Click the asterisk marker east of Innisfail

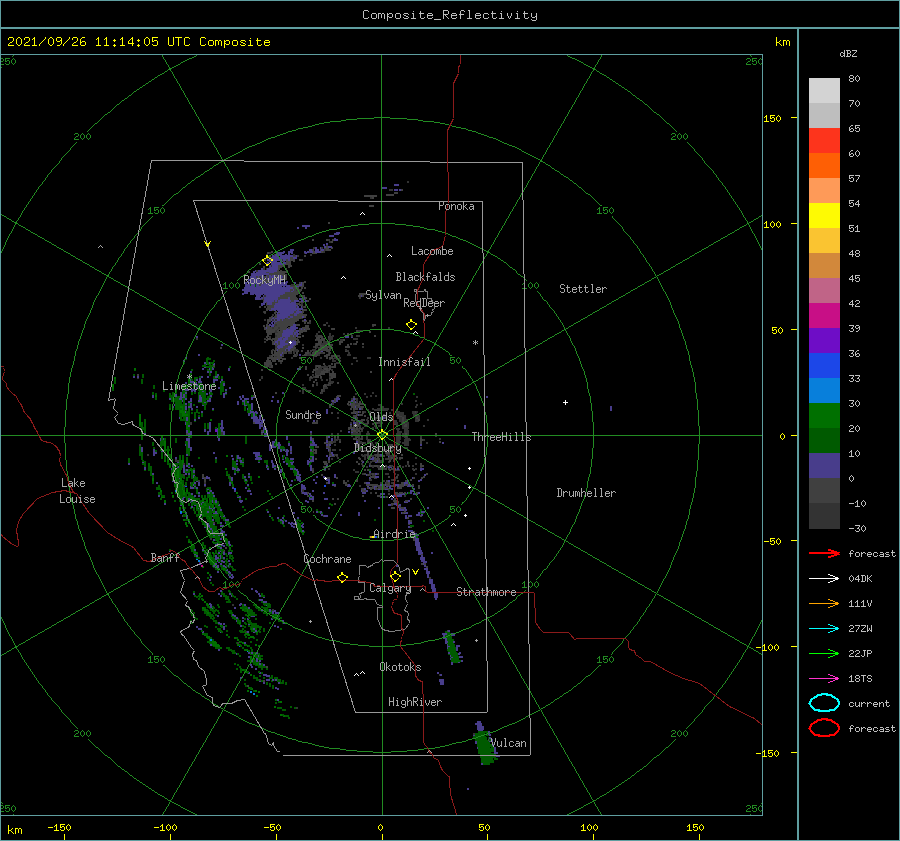[x=475, y=343]
